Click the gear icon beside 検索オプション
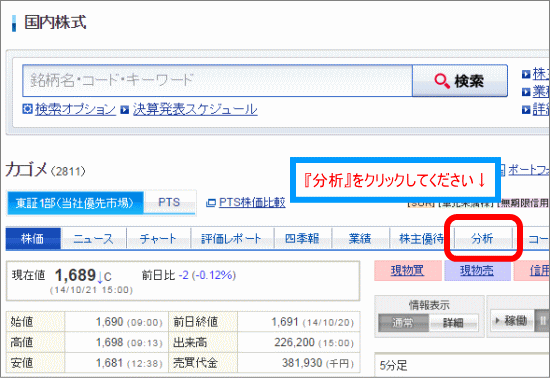 tap(27, 109)
